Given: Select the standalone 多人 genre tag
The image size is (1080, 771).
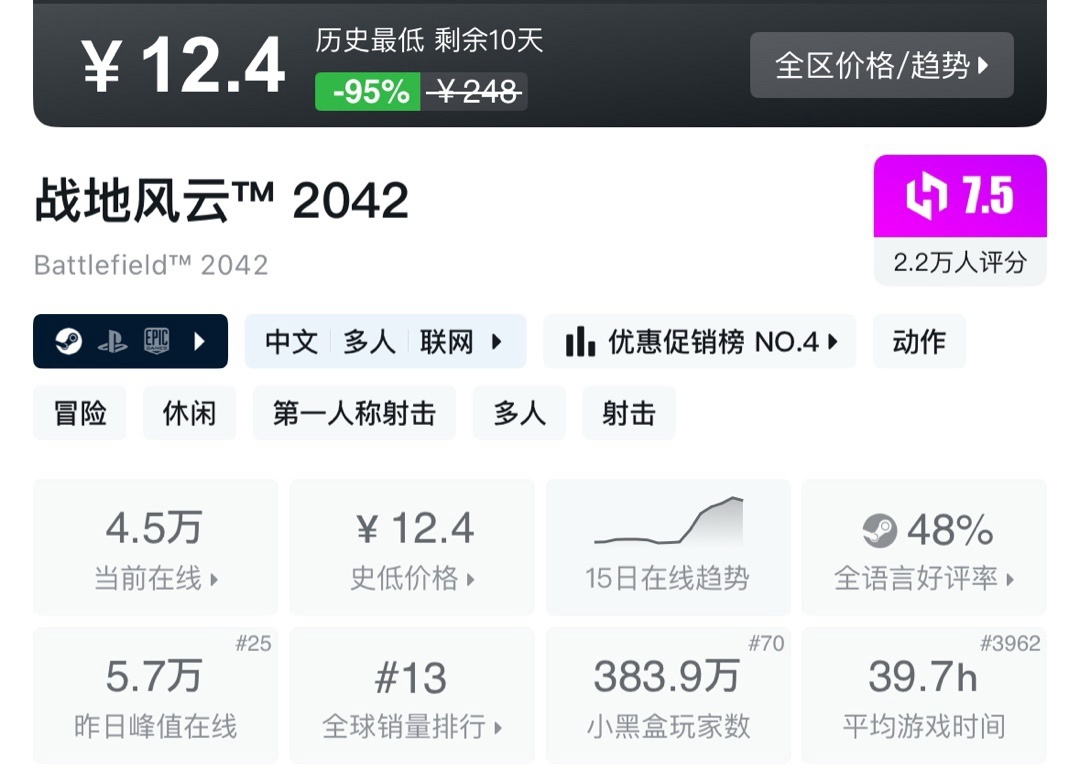Looking at the screenshot, I should tap(519, 413).
